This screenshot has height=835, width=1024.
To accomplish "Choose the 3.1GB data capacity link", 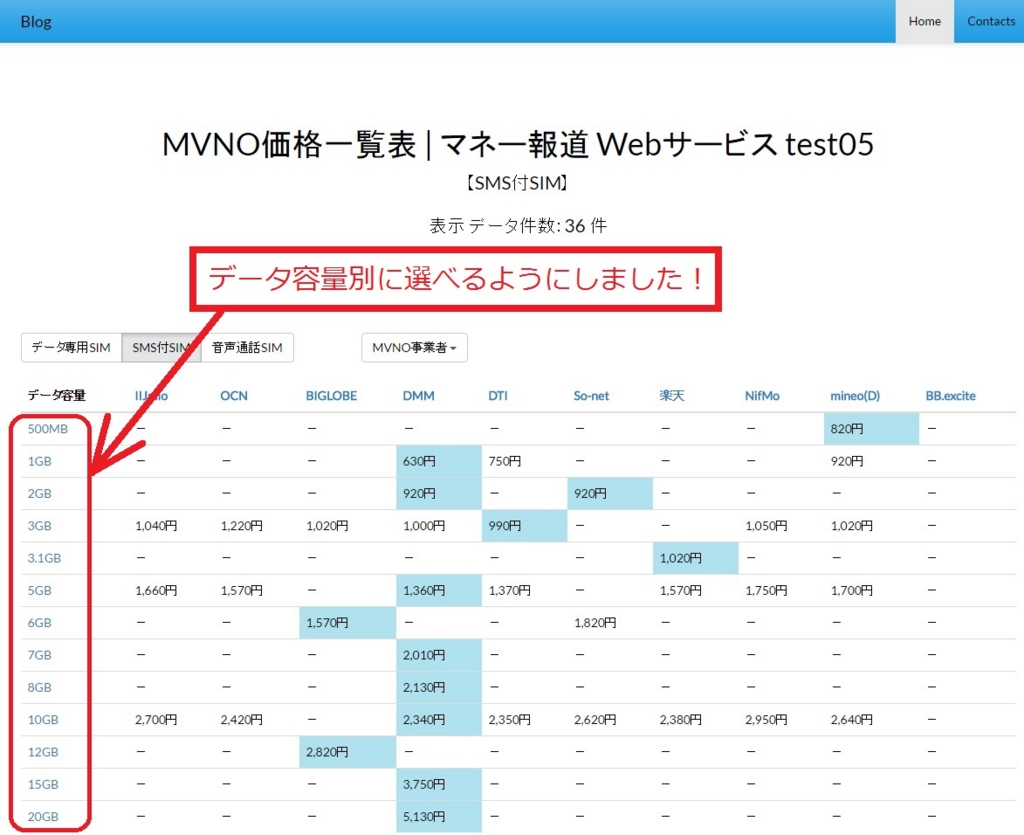I will 44,558.
